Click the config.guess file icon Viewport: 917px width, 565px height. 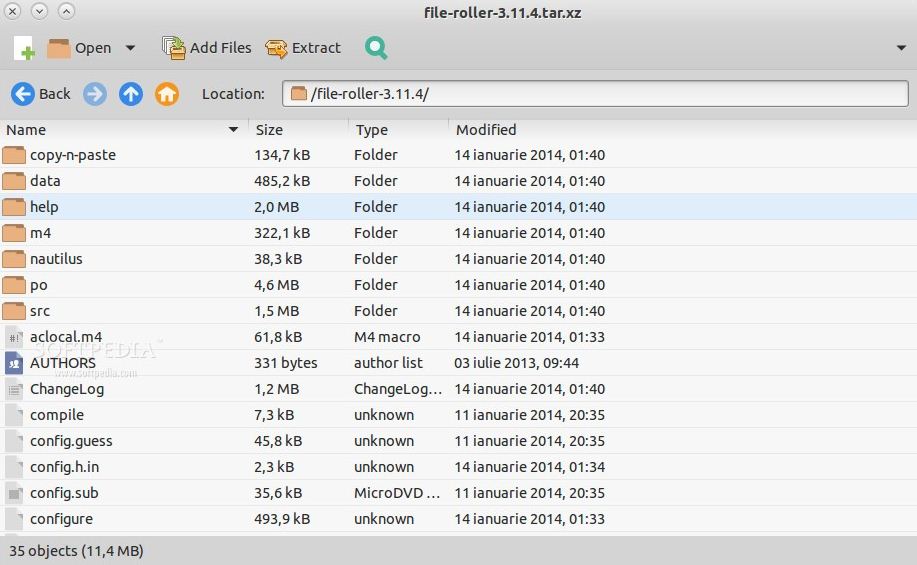coord(14,441)
